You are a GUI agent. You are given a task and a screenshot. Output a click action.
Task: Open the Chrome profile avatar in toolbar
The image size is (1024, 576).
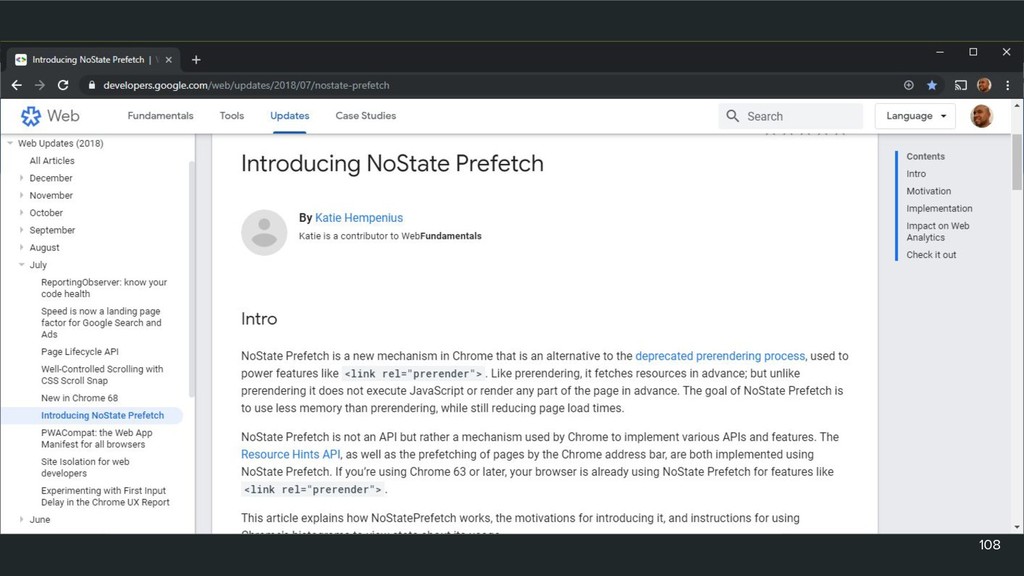(984, 86)
